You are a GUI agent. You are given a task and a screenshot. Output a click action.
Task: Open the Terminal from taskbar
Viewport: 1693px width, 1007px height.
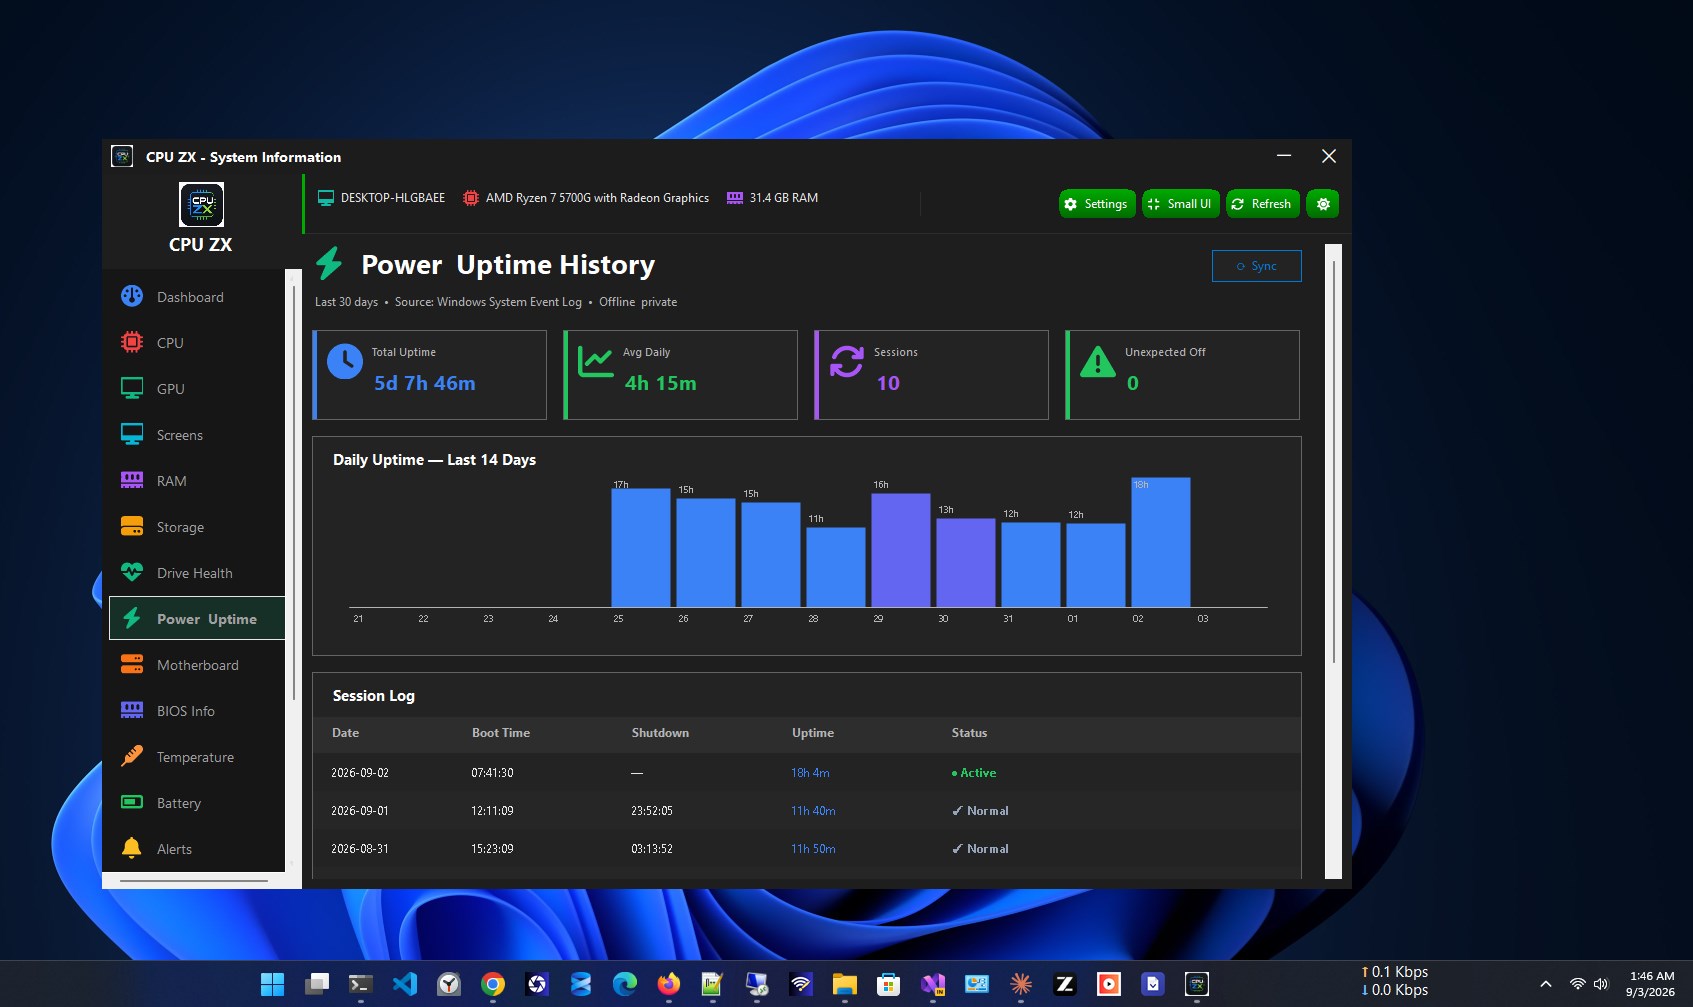(361, 984)
